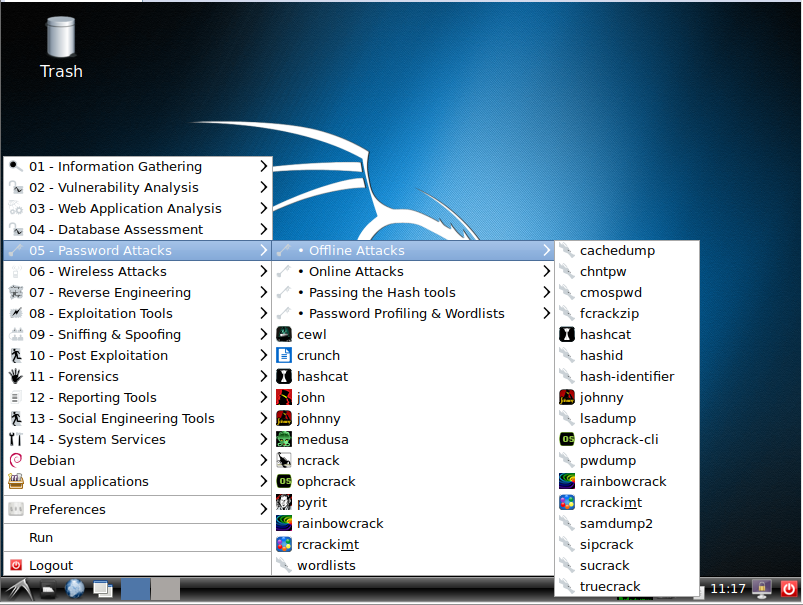Viewport: 803px width, 605px height.
Task: Select pwdump entry
Action: (627, 461)
